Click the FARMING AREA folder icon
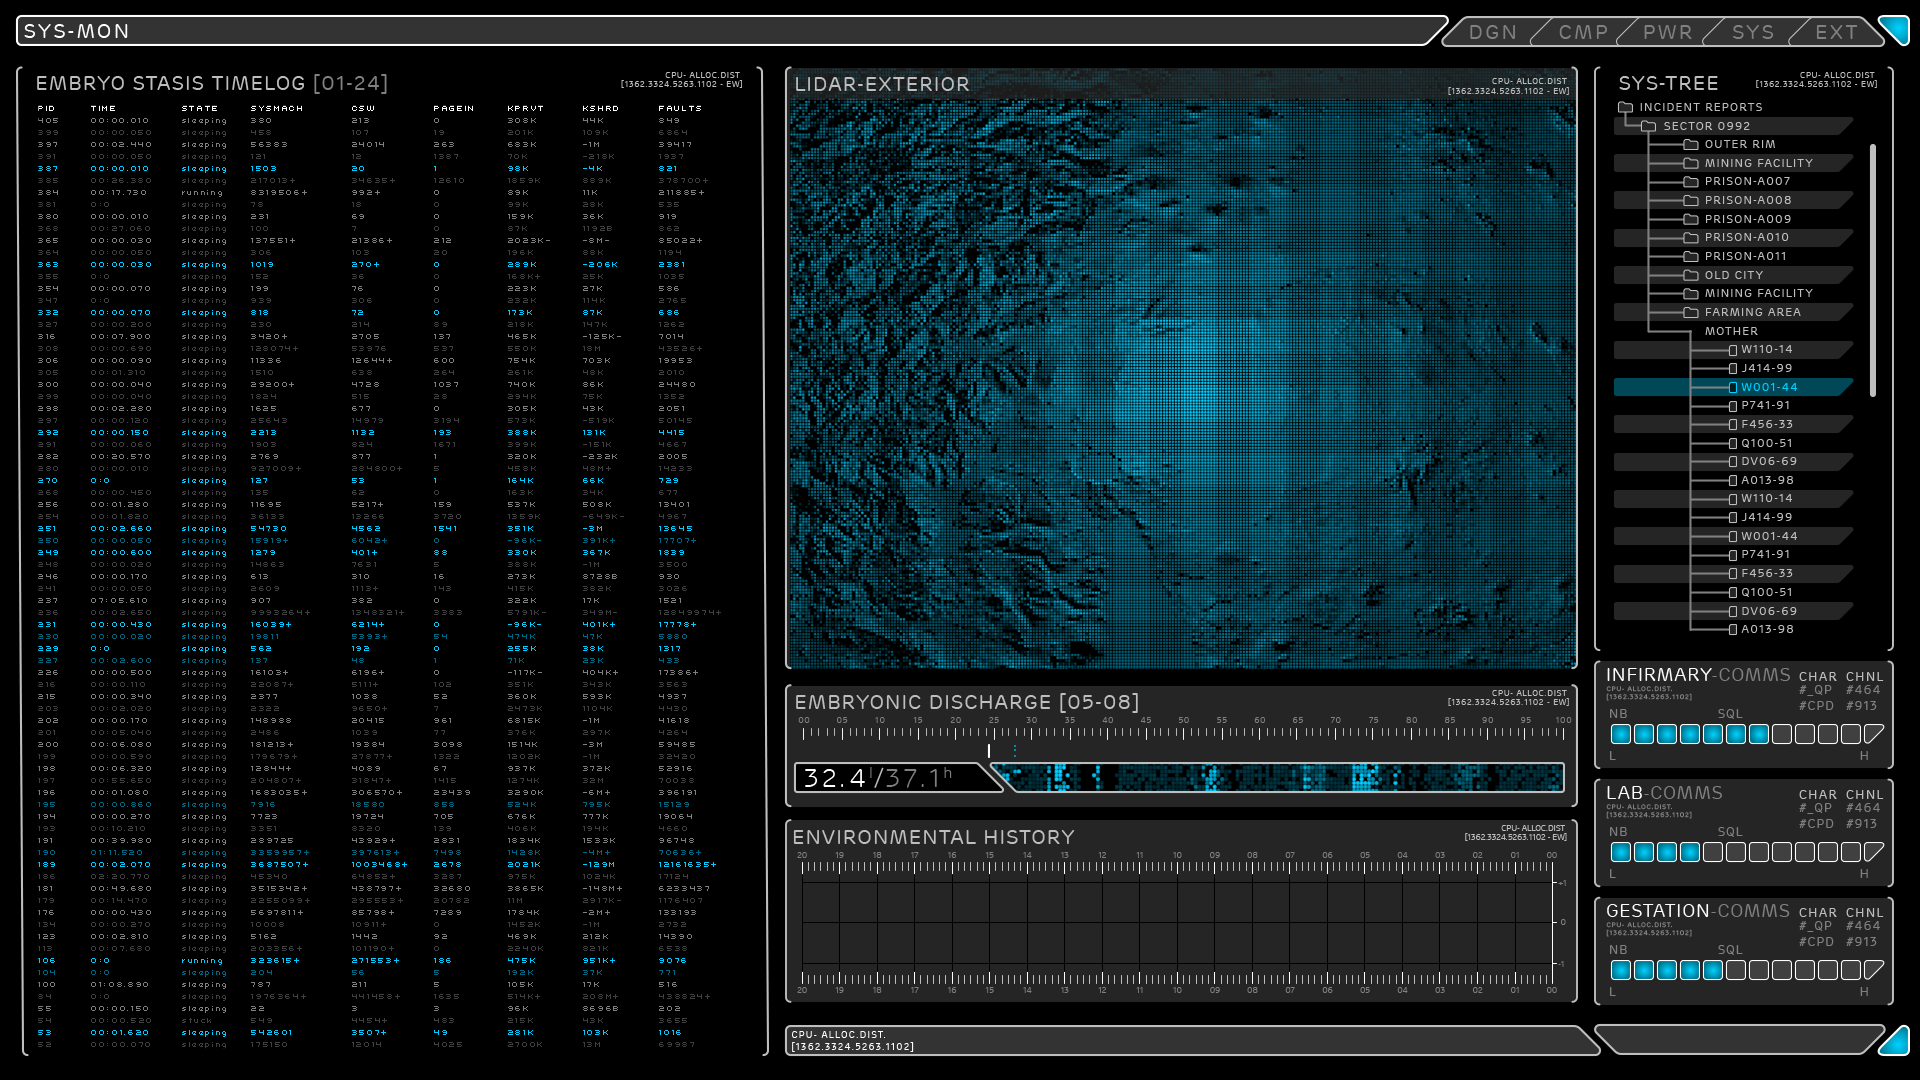Viewport: 1920px width, 1080px height. 1691,313
